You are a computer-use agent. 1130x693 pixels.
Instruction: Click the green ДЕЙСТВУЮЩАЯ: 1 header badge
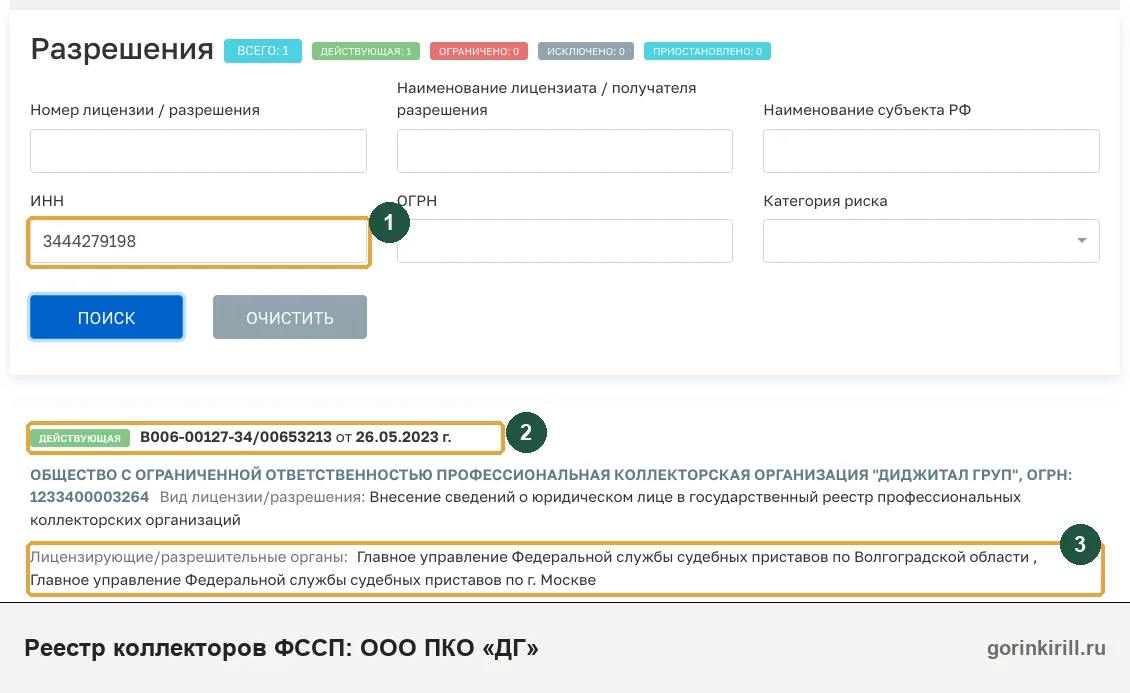click(x=365, y=51)
